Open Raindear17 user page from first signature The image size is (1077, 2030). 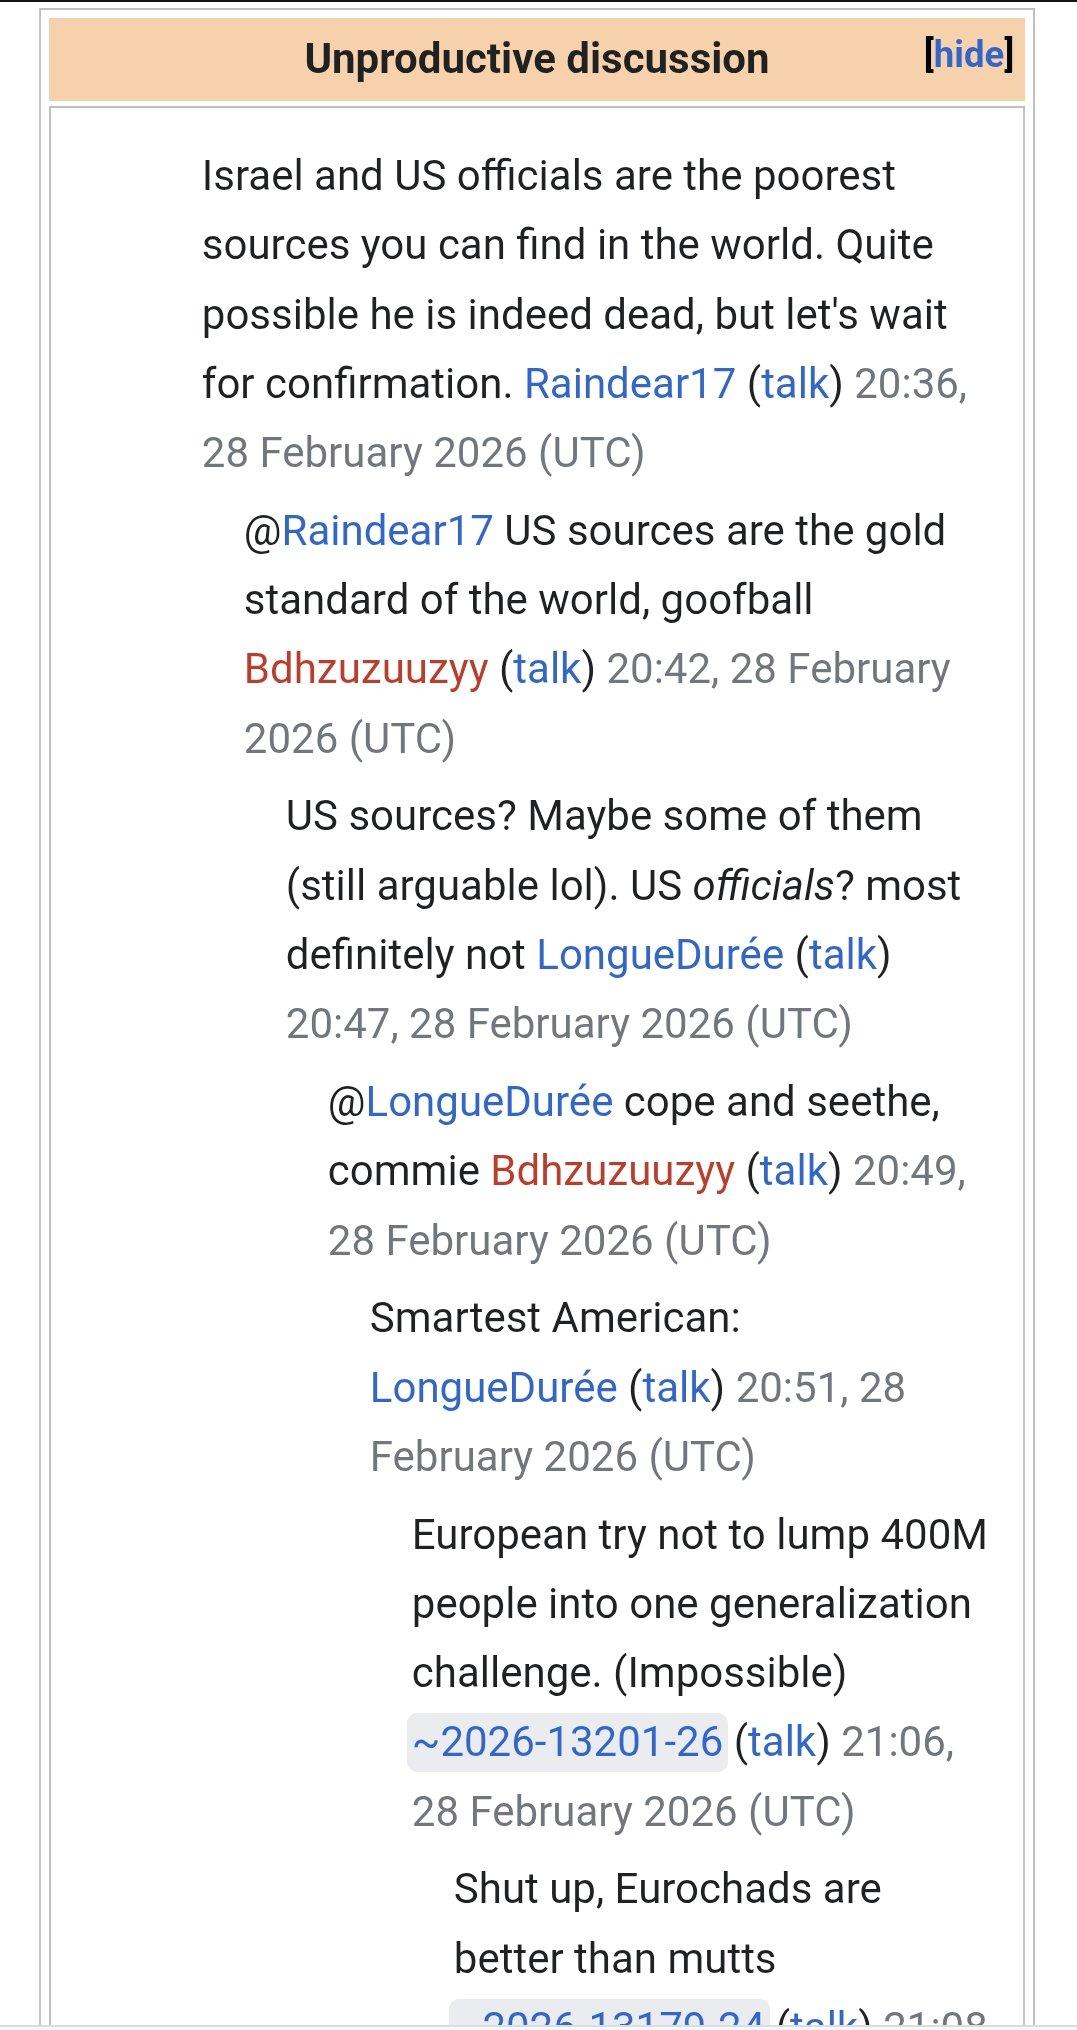click(x=629, y=384)
